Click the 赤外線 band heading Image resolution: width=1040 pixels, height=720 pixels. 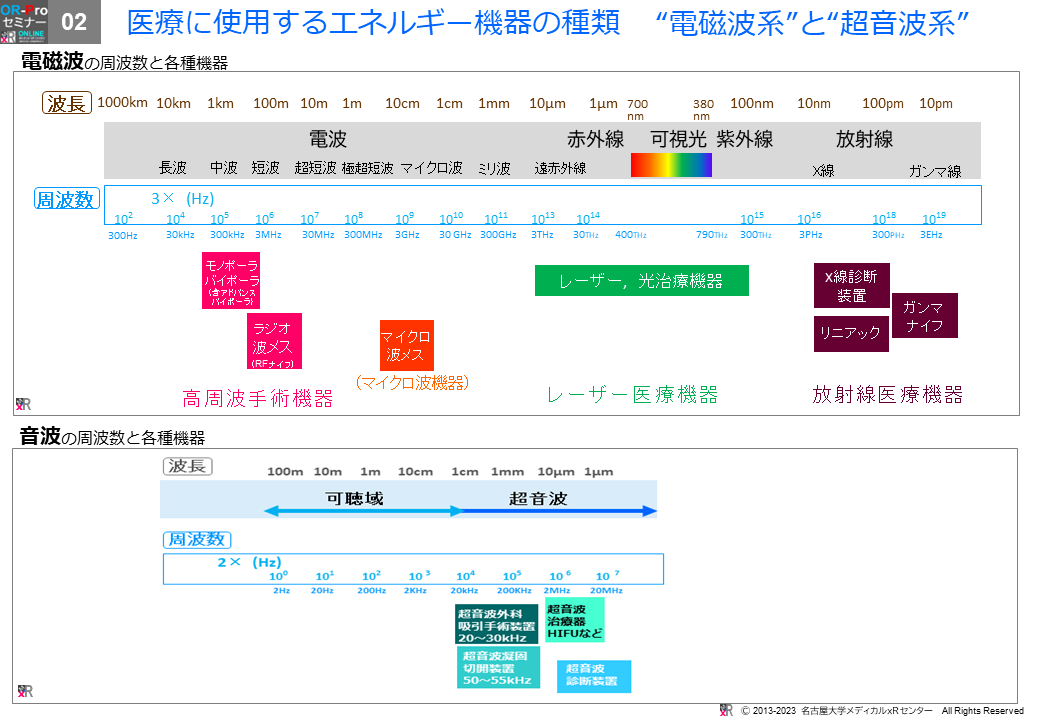point(595,139)
